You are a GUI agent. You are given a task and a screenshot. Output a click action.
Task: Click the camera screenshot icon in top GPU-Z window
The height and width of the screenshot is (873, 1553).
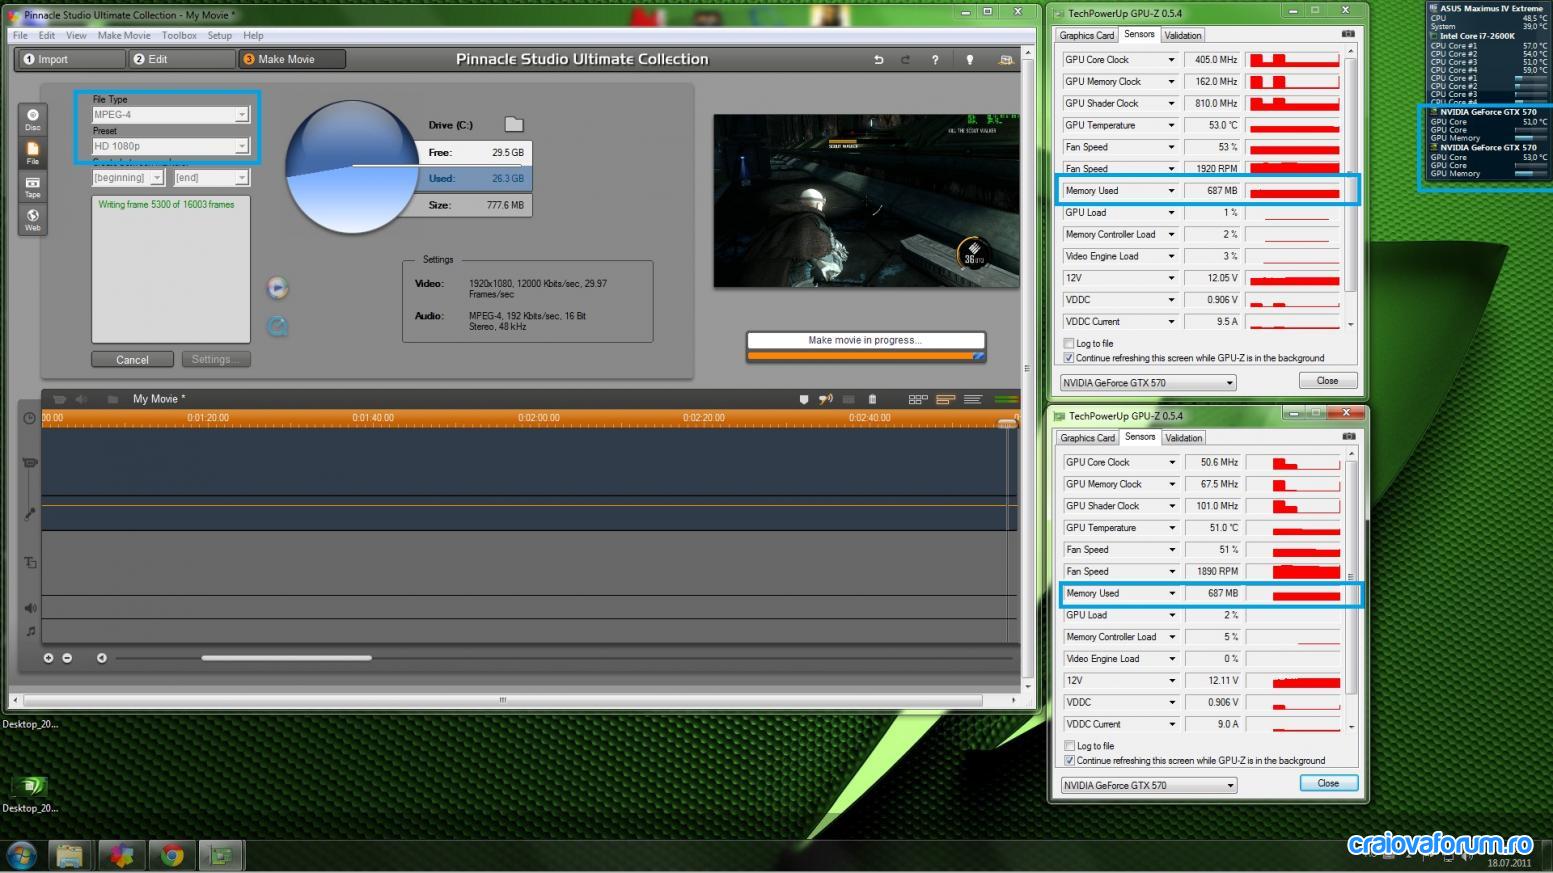click(x=1348, y=34)
